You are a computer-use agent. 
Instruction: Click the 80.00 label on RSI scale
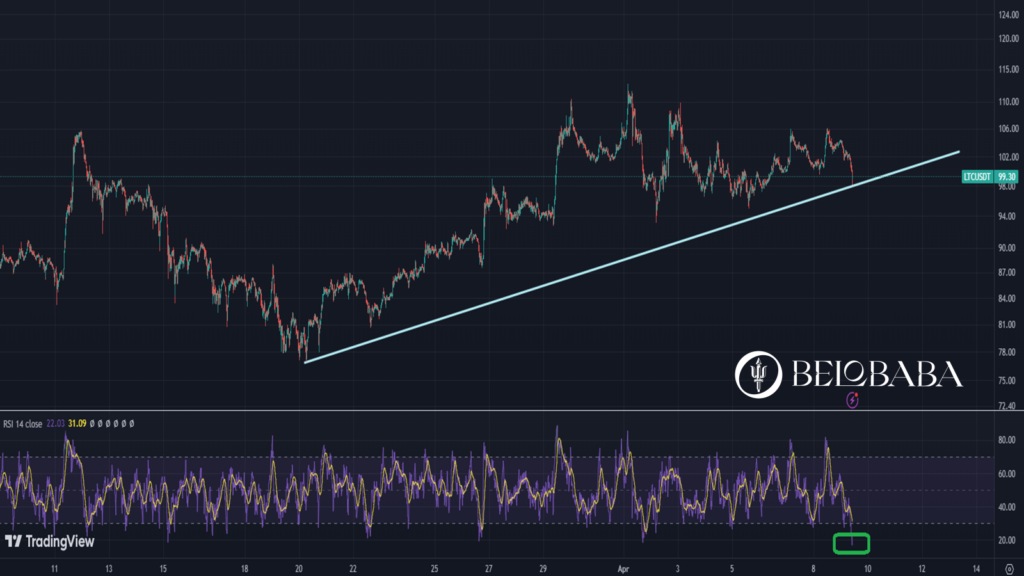point(1006,440)
